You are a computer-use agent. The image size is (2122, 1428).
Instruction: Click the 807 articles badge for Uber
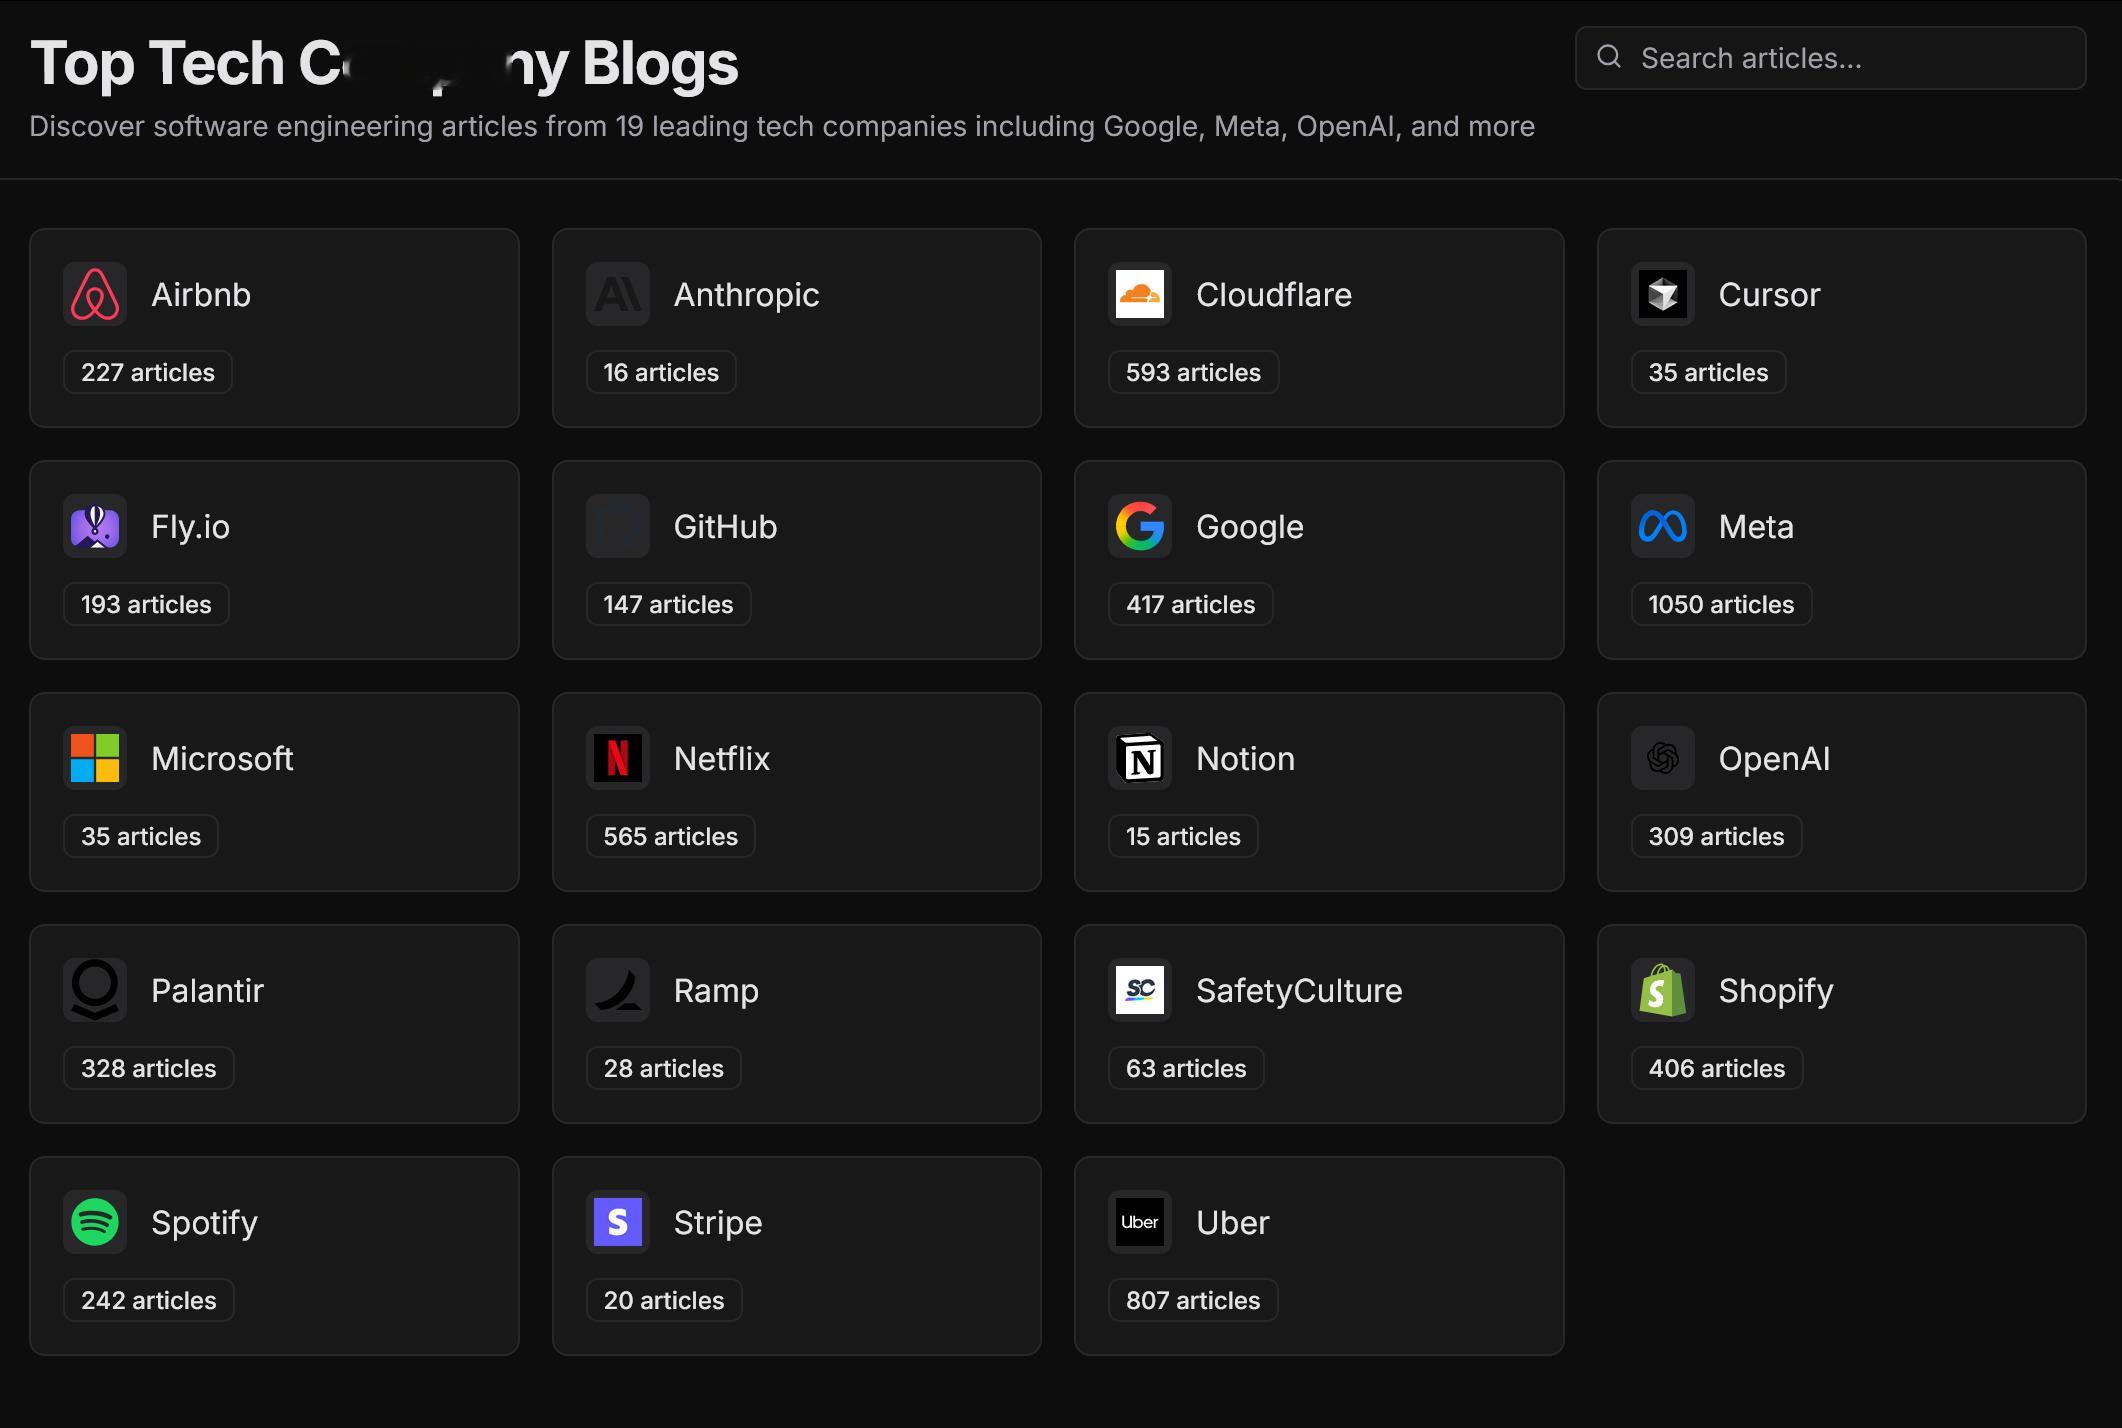click(x=1192, y=1301)
